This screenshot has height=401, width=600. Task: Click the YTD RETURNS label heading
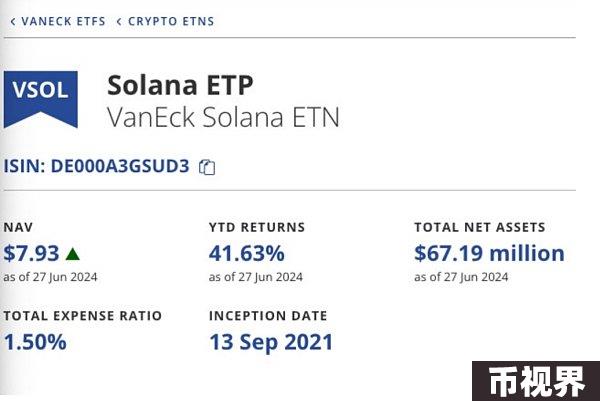[x=257, y=227]
